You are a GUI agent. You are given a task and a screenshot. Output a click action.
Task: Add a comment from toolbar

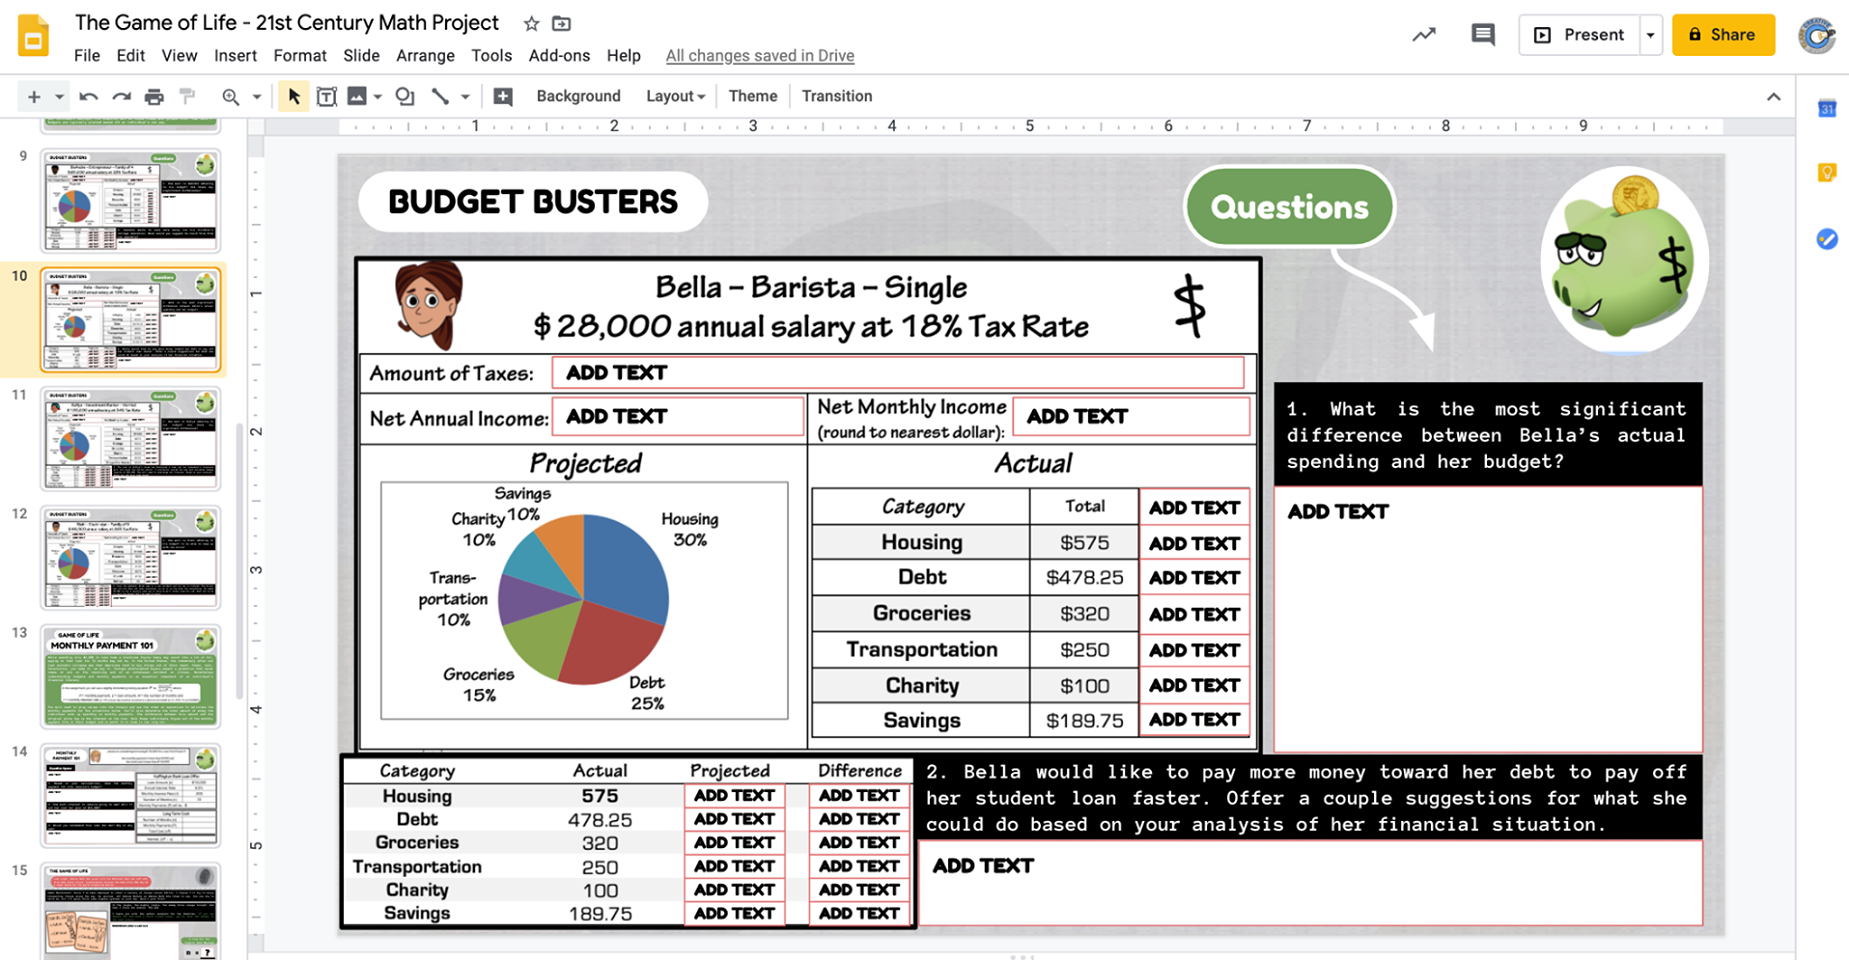(x=503, y=96)
